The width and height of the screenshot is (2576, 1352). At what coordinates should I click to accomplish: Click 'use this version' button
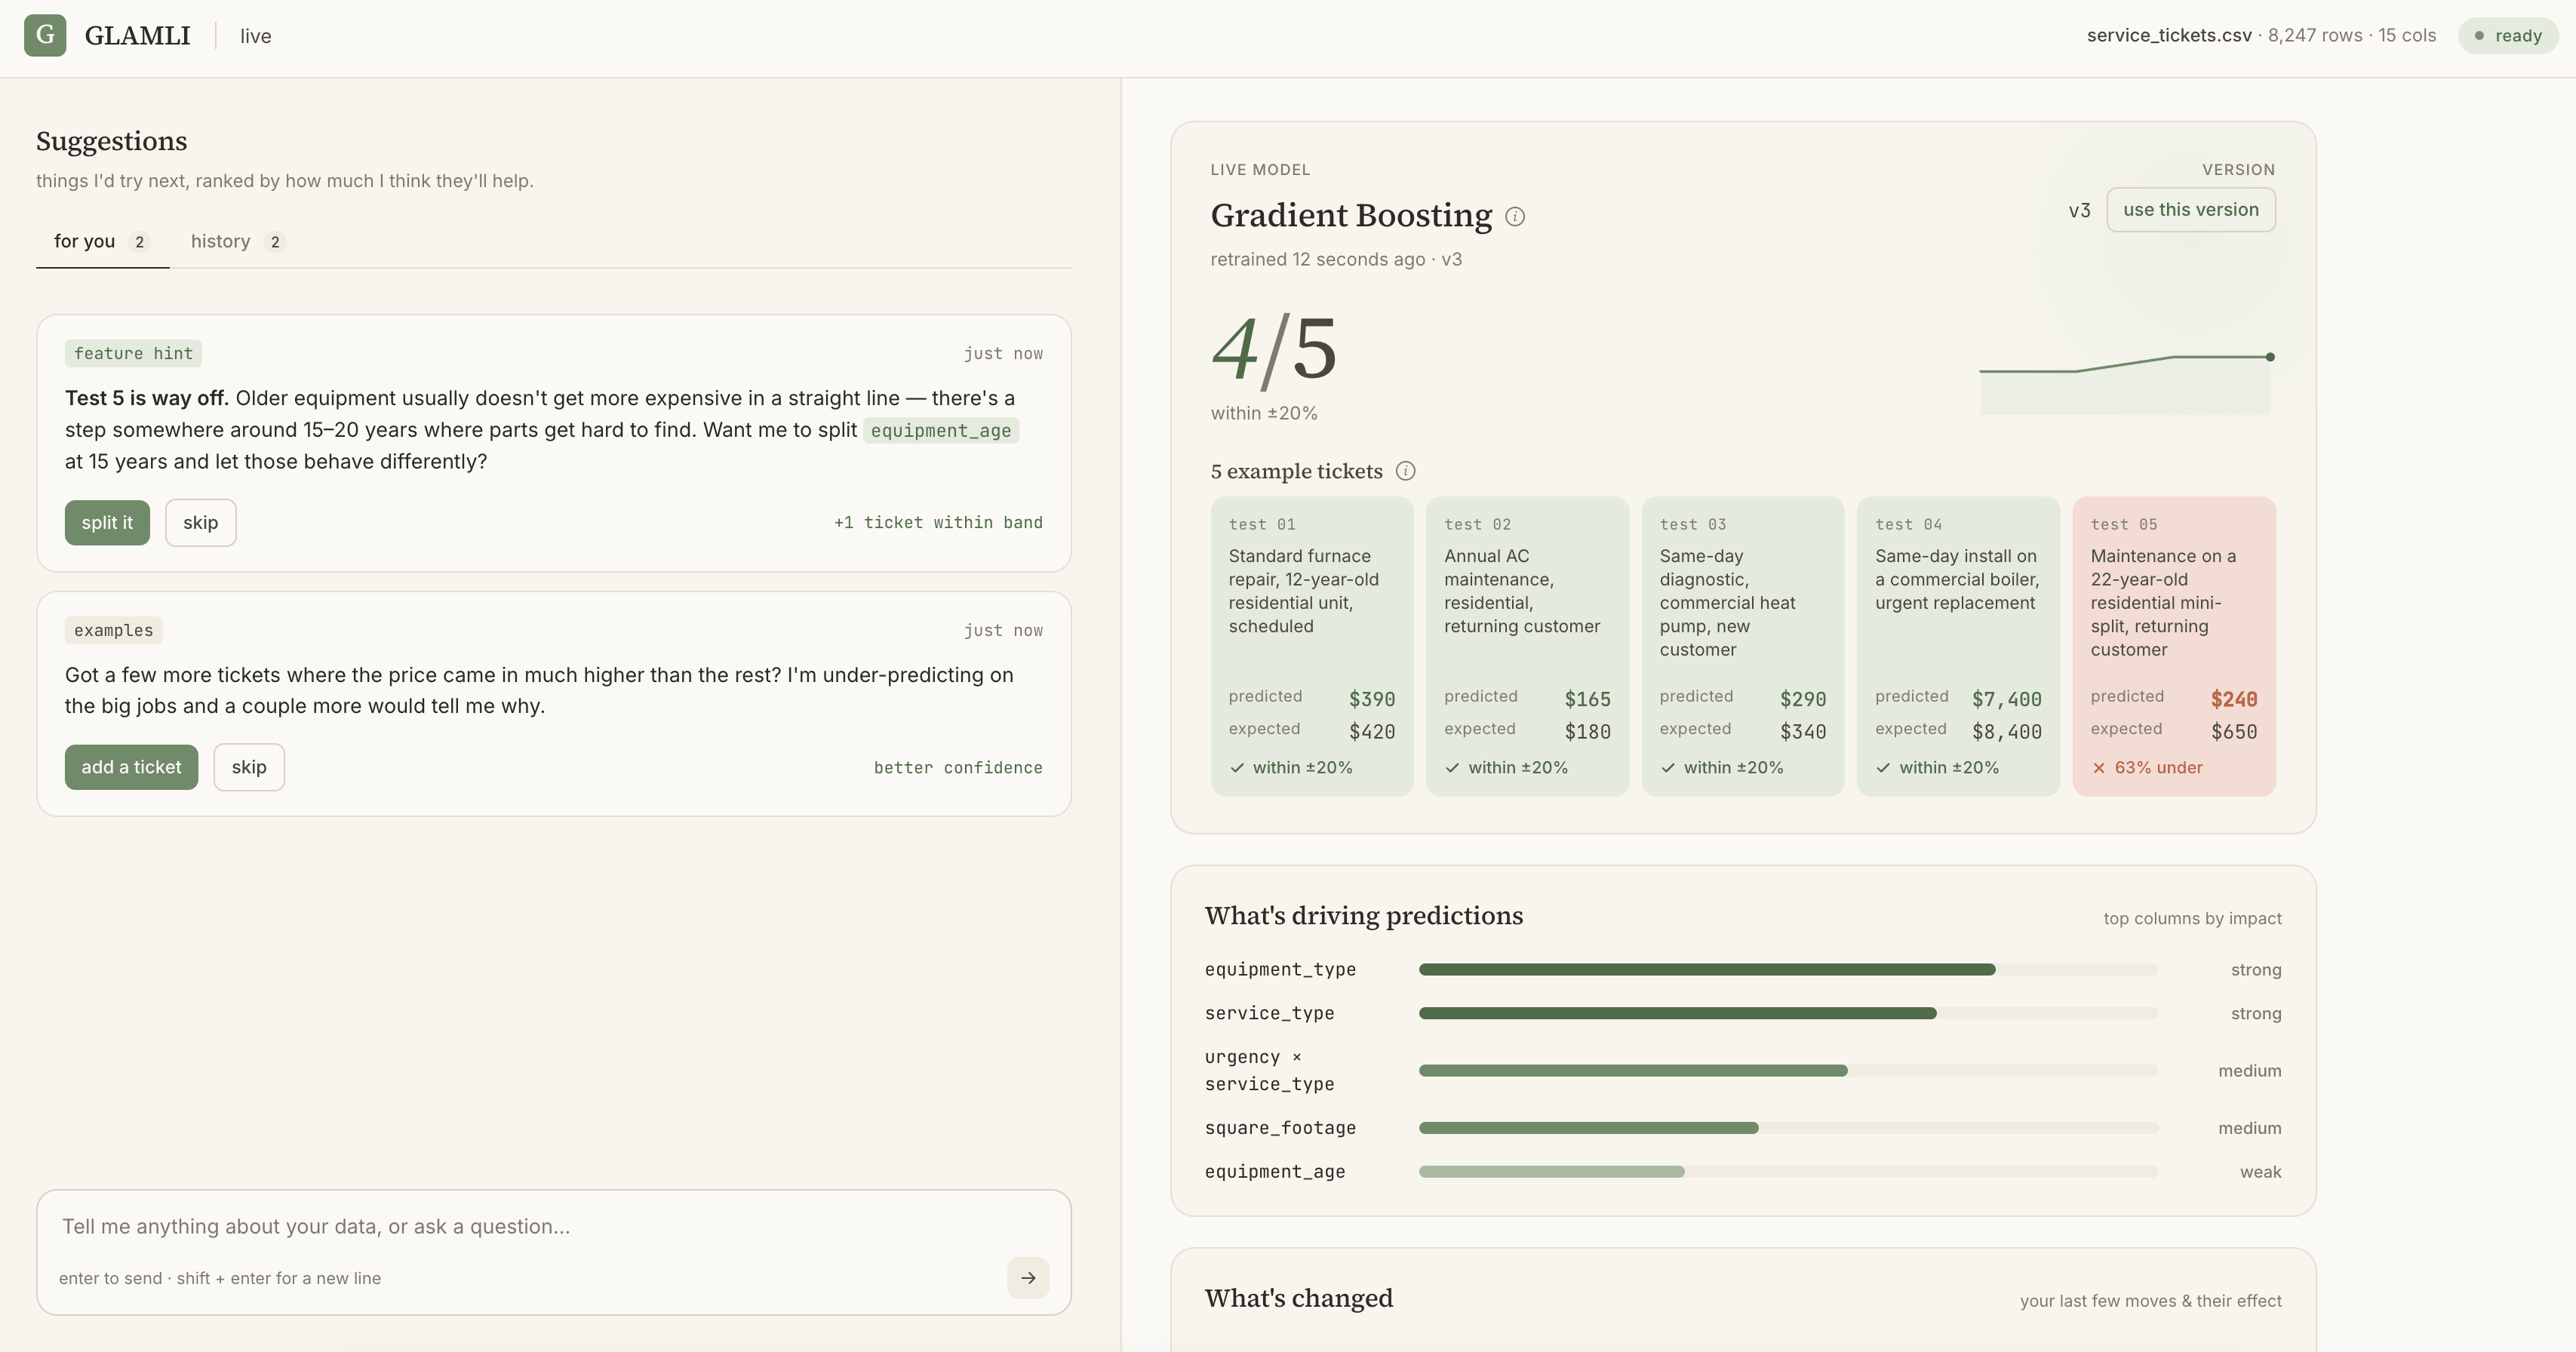tap(2190, 210)
